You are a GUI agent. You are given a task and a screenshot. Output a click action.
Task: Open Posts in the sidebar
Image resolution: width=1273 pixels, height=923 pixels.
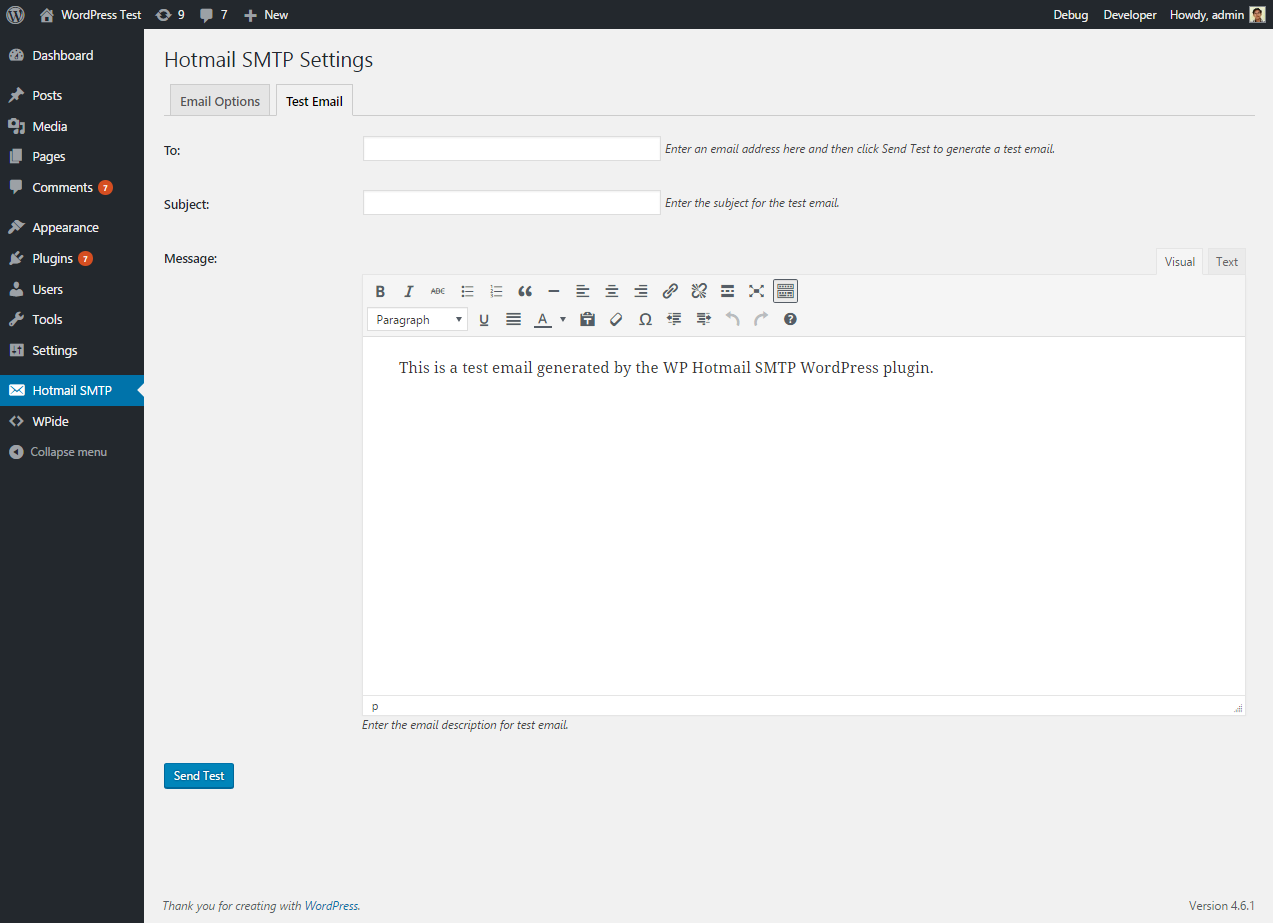(72, 95)
